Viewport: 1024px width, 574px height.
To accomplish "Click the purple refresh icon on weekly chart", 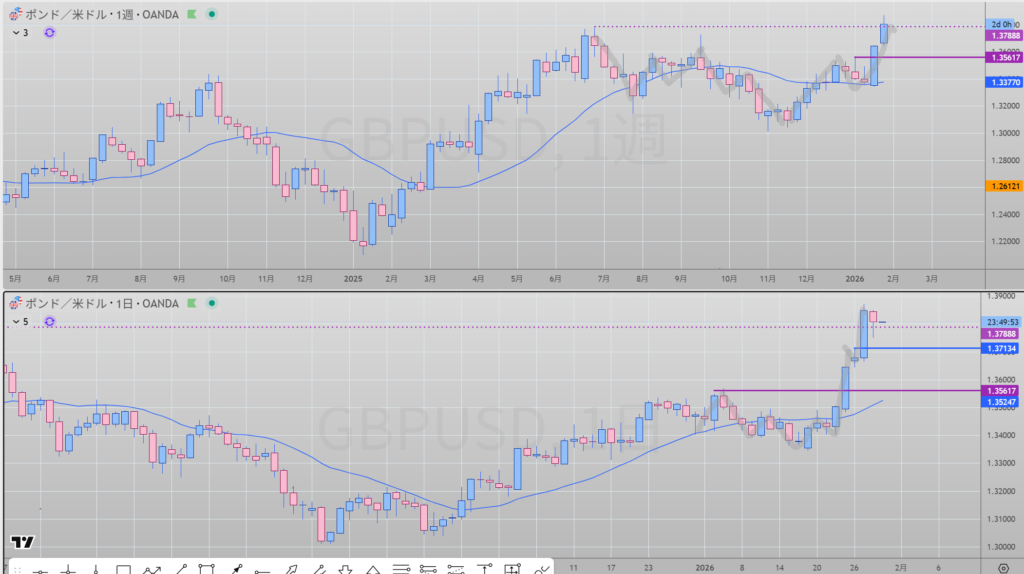I will 50,33.
